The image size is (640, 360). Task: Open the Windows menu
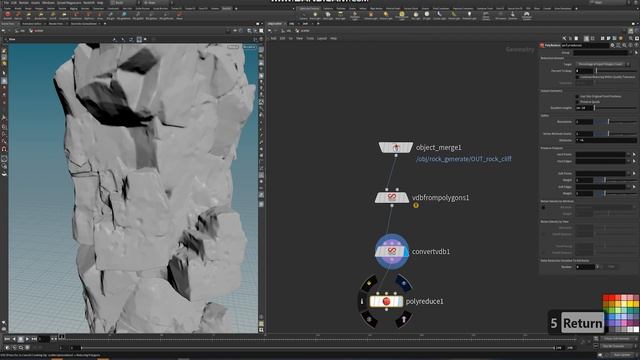pyautogui.click(x=48, y=2)
